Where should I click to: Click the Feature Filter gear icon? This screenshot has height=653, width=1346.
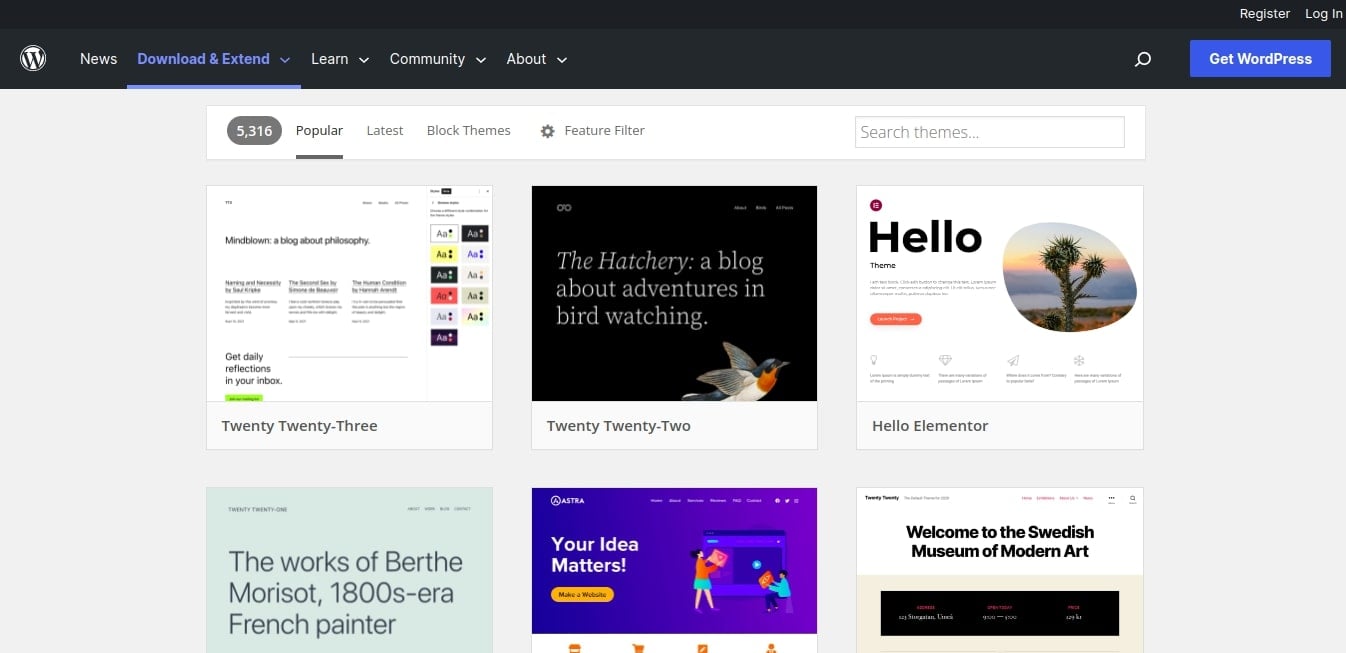click(x=547, y=131)
